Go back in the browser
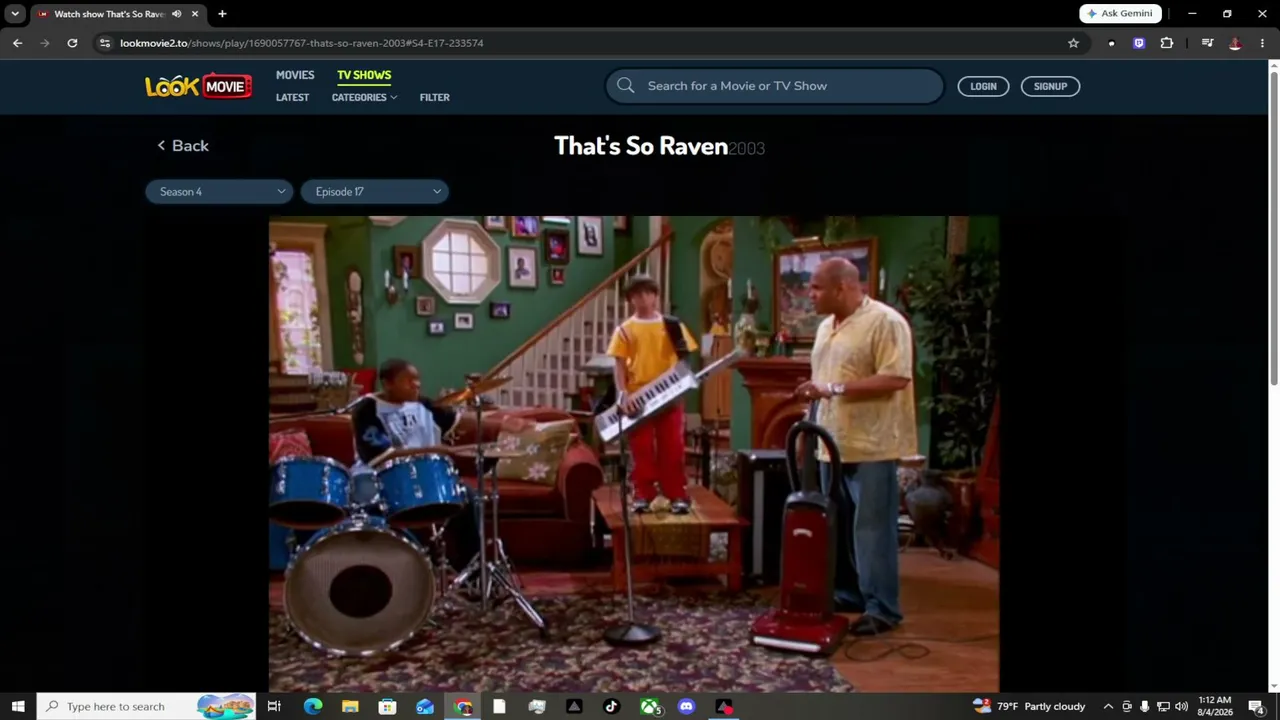Viewport: 1280px width, 720px height. [x=17, y=43]
